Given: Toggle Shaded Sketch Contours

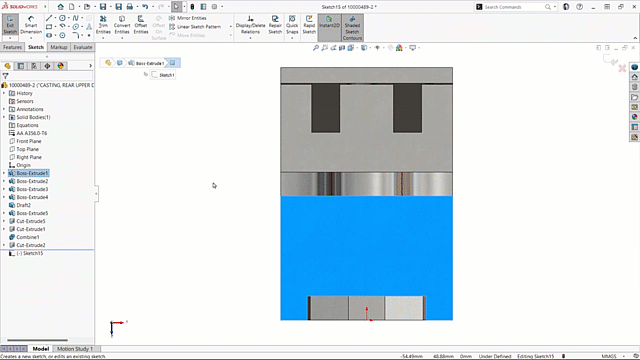Looking at the screenshot, I should click(352, 27).
